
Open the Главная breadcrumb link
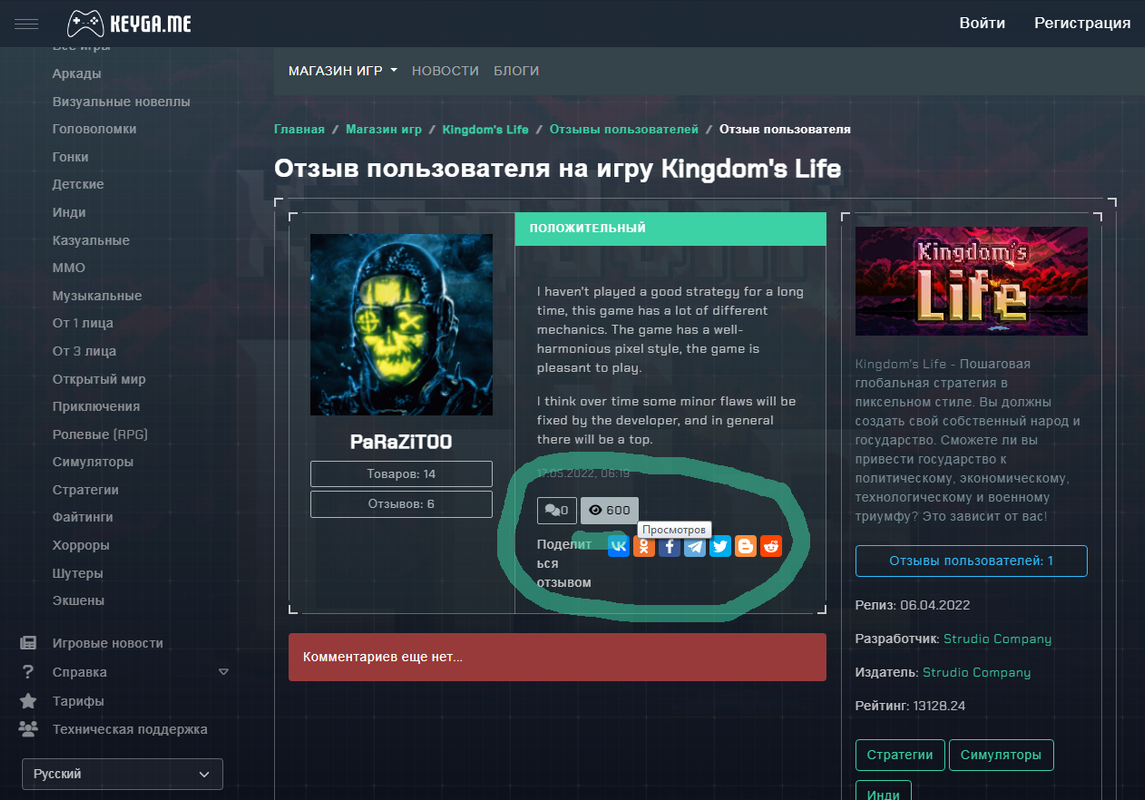click(x=299, y=129)
